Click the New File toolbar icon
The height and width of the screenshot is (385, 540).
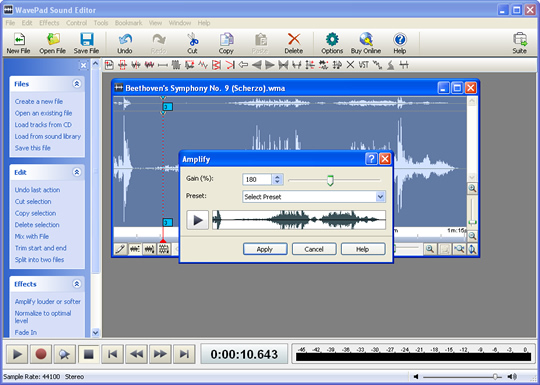pyautogui.click(x=19, y=43)
